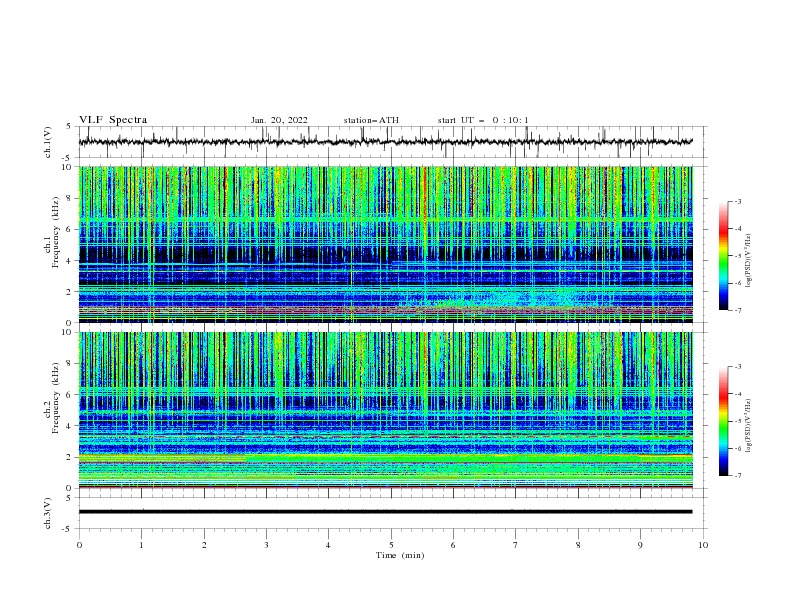Click the 'station=ATH' label
This screenshot has height=612, width=792.
coord(371,120)
